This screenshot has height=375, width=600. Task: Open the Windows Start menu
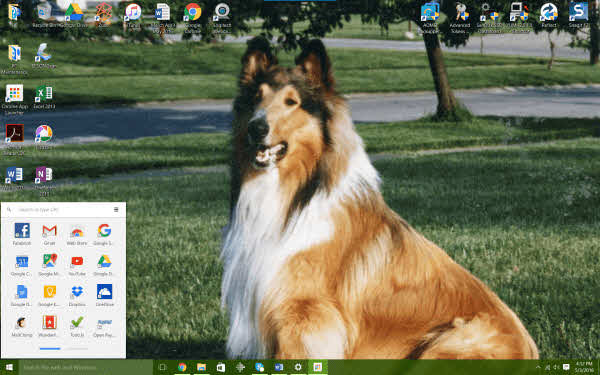10,367
